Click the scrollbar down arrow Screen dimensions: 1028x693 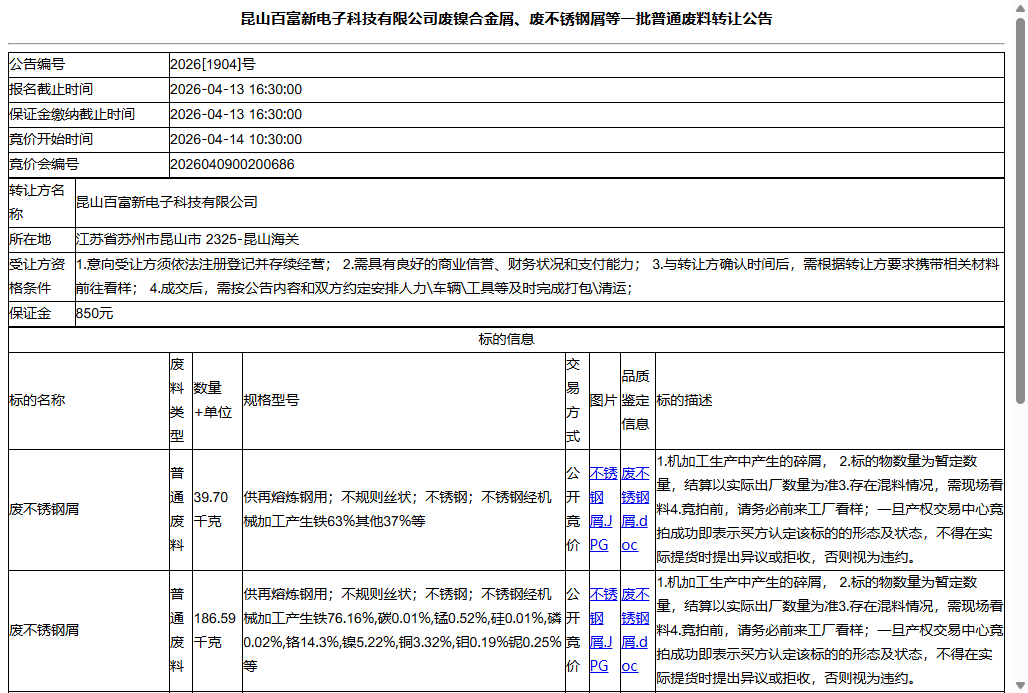pos(1020,686)
